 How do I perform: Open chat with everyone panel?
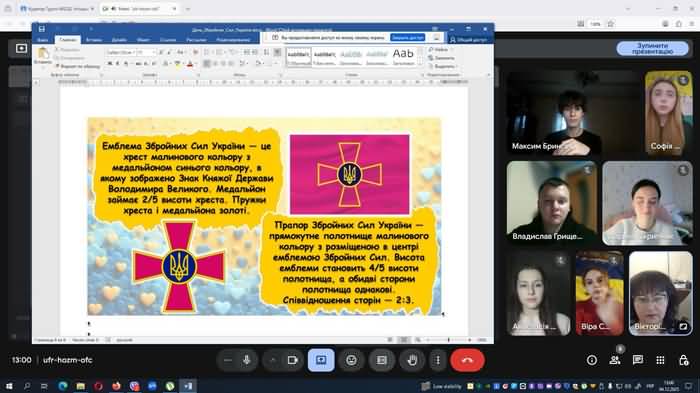tap(638, 360)
